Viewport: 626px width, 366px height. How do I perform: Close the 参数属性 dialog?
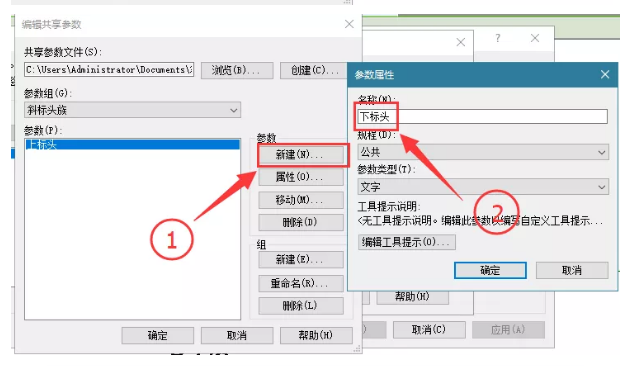pos(605,75)
